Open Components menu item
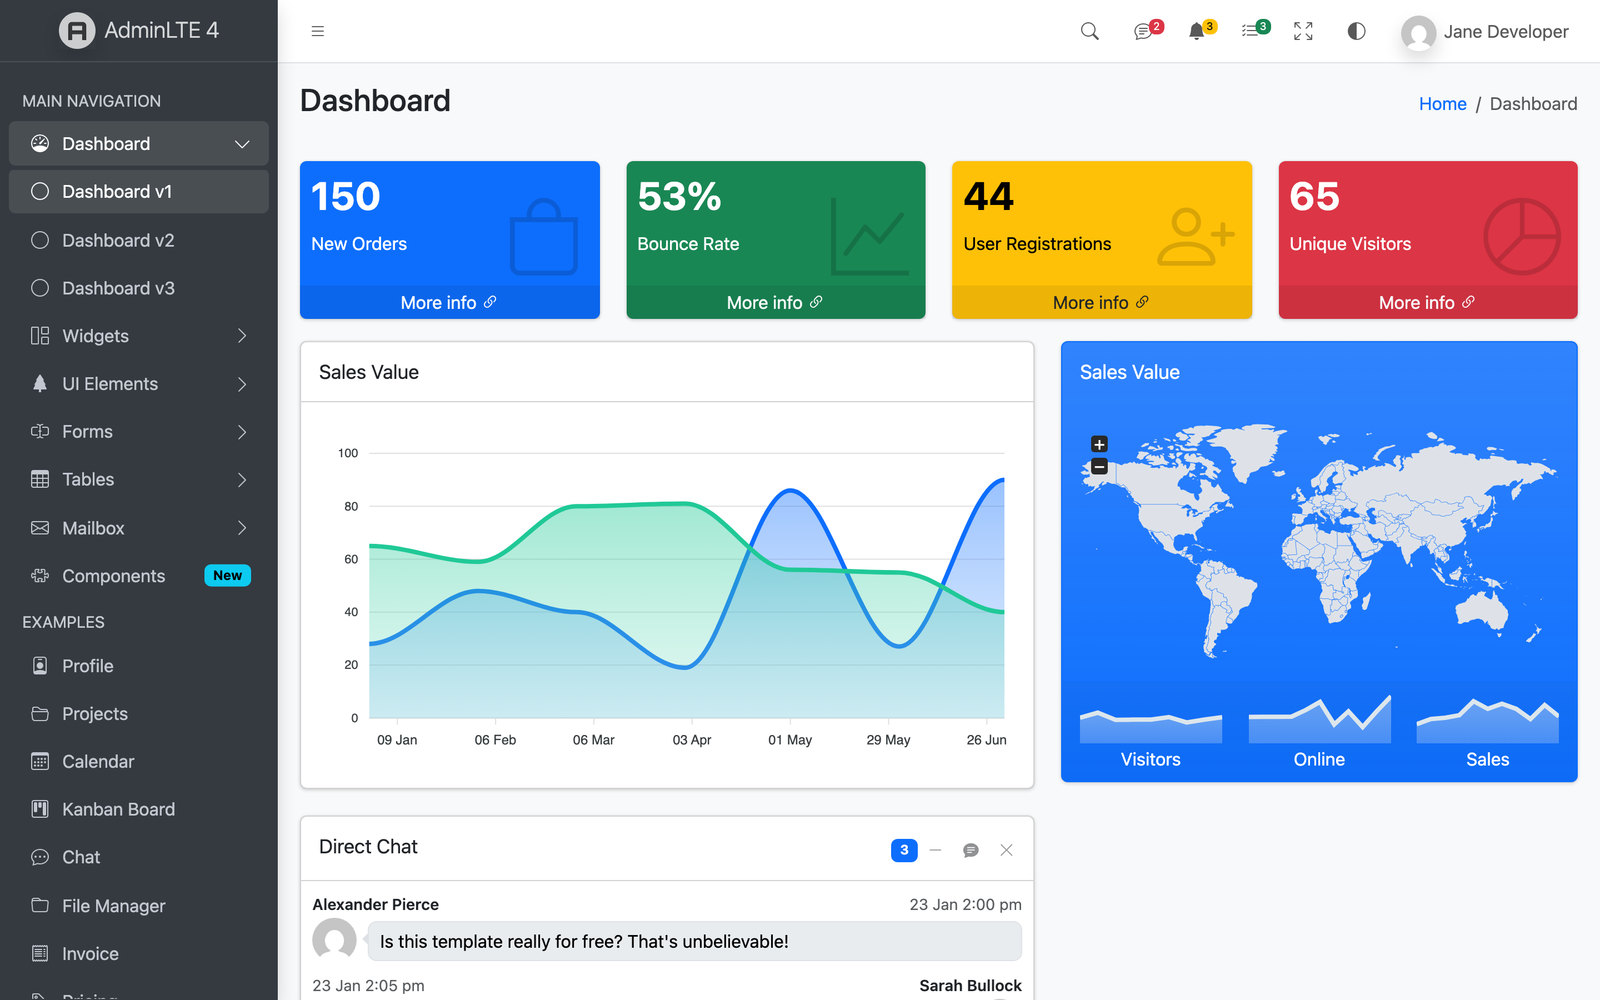Screen dimensions: 1600x1000 click(139, 576)
